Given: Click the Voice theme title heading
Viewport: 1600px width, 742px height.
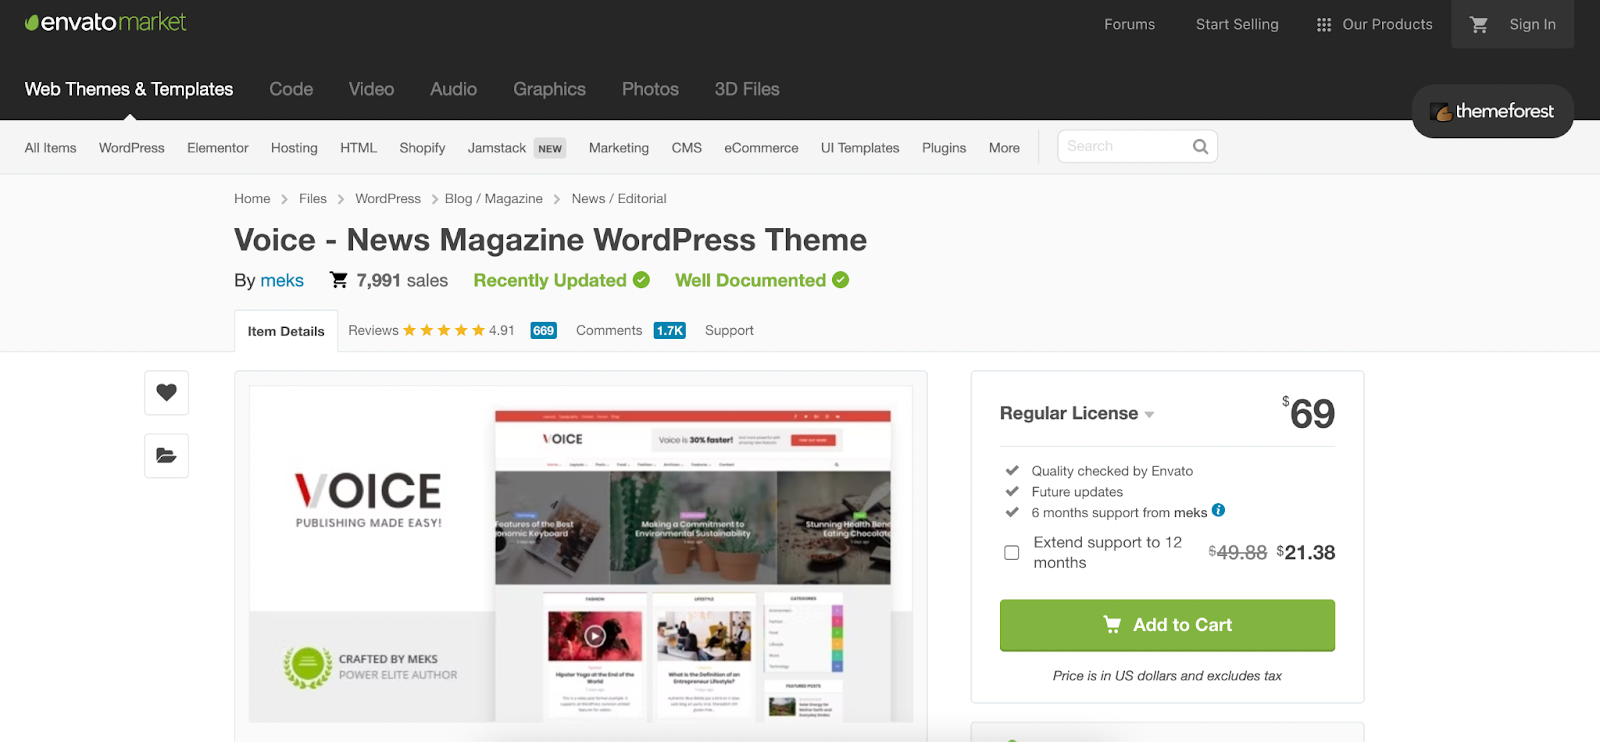Looking at the screenshot, I should tap(550, 240).
